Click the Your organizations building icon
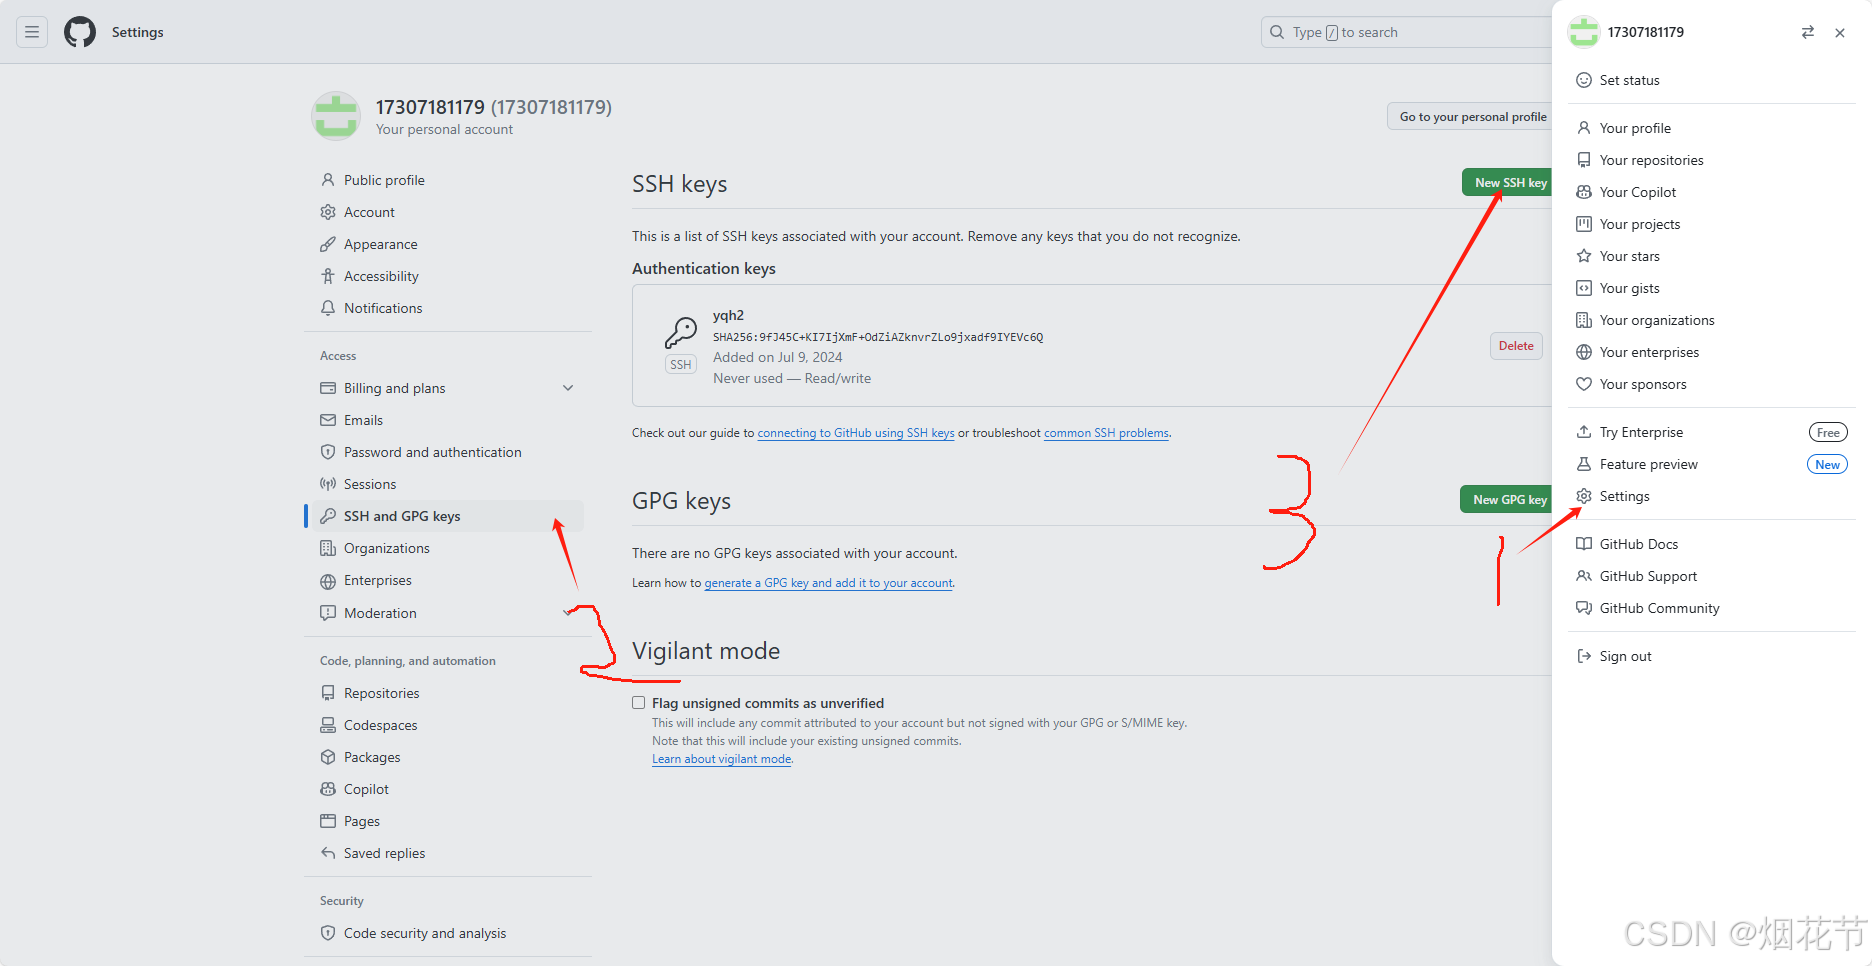Screen dimensions: 1872x966 tap(1584, 320)
